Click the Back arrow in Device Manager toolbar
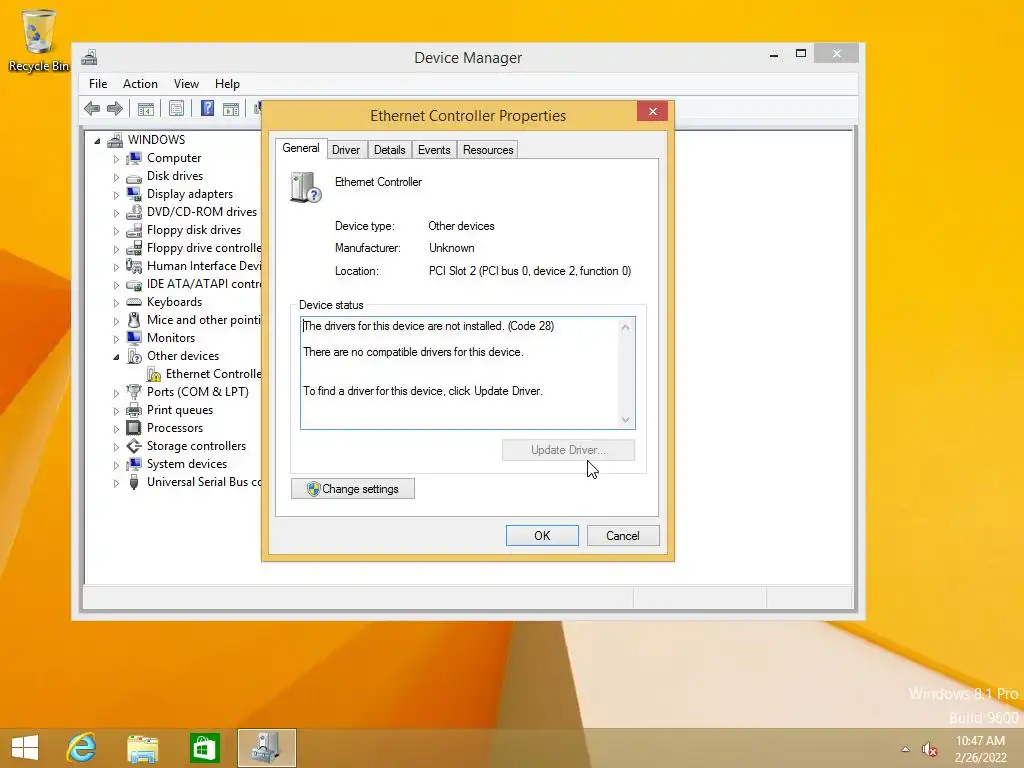Screen dimensions: 1024x768 pyautogui.click(x=92, y=108)
